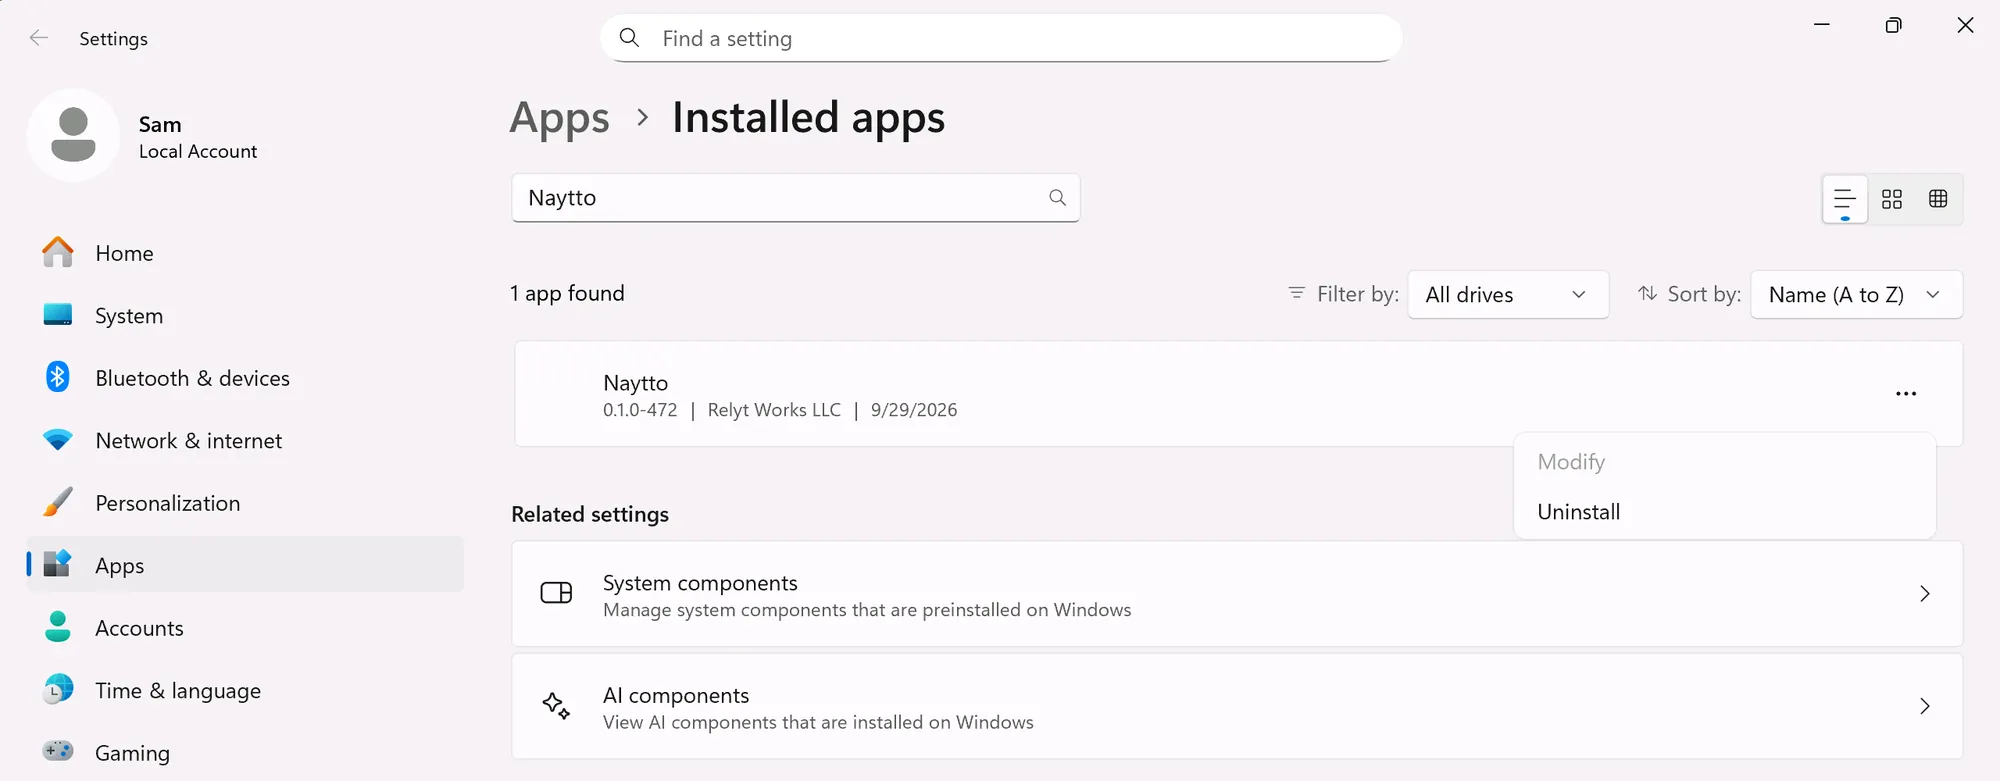Open AI components related setting

tap(1237, 706)
